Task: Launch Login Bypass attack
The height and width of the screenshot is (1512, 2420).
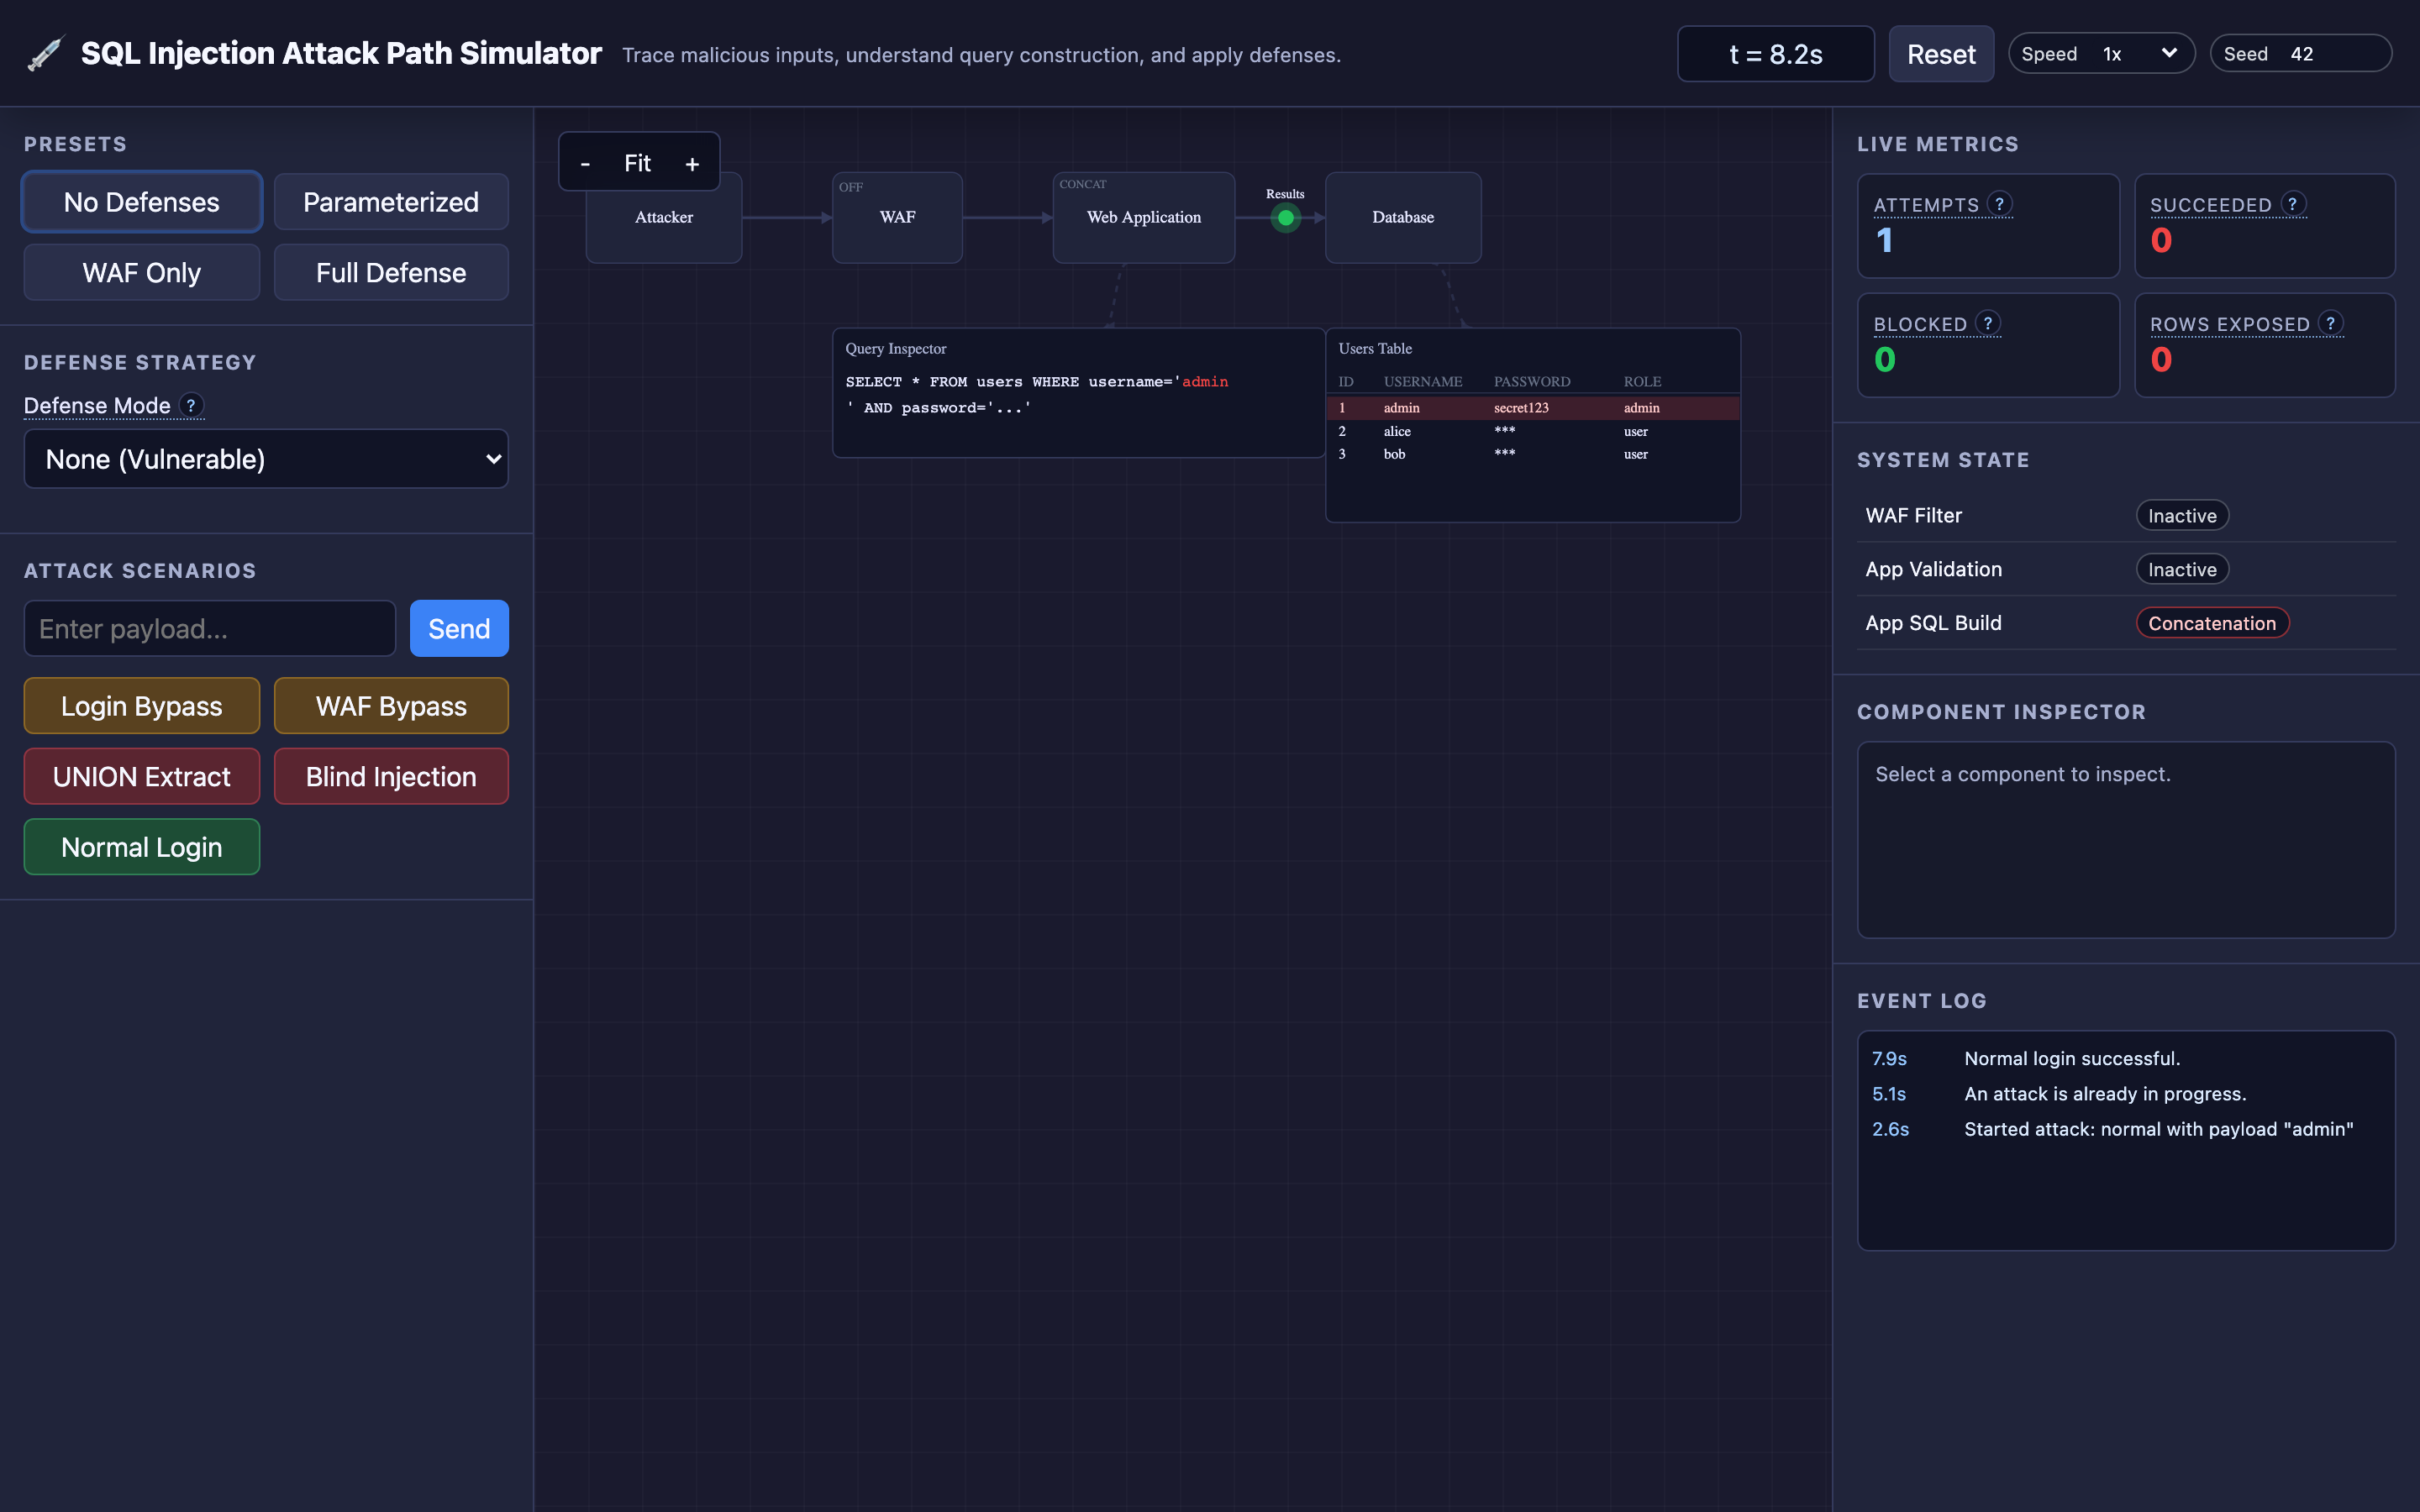Action: pos(142,706)
